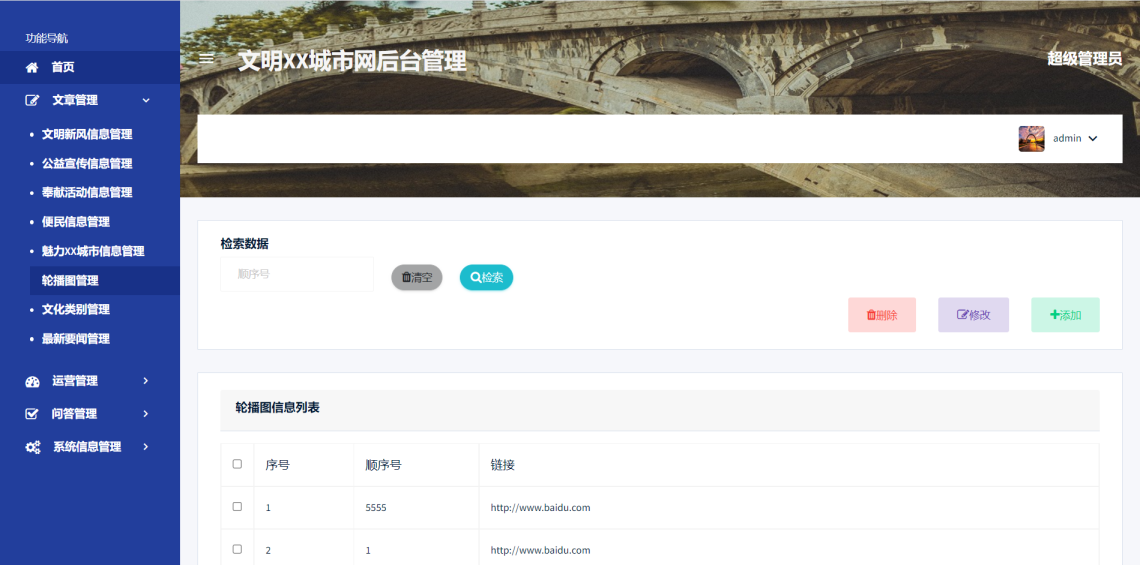The width and height of the screenshot is (1140, 565).
Task: Open 公益宣传信息管理 submenu item
Action: (x=87, y=164)
